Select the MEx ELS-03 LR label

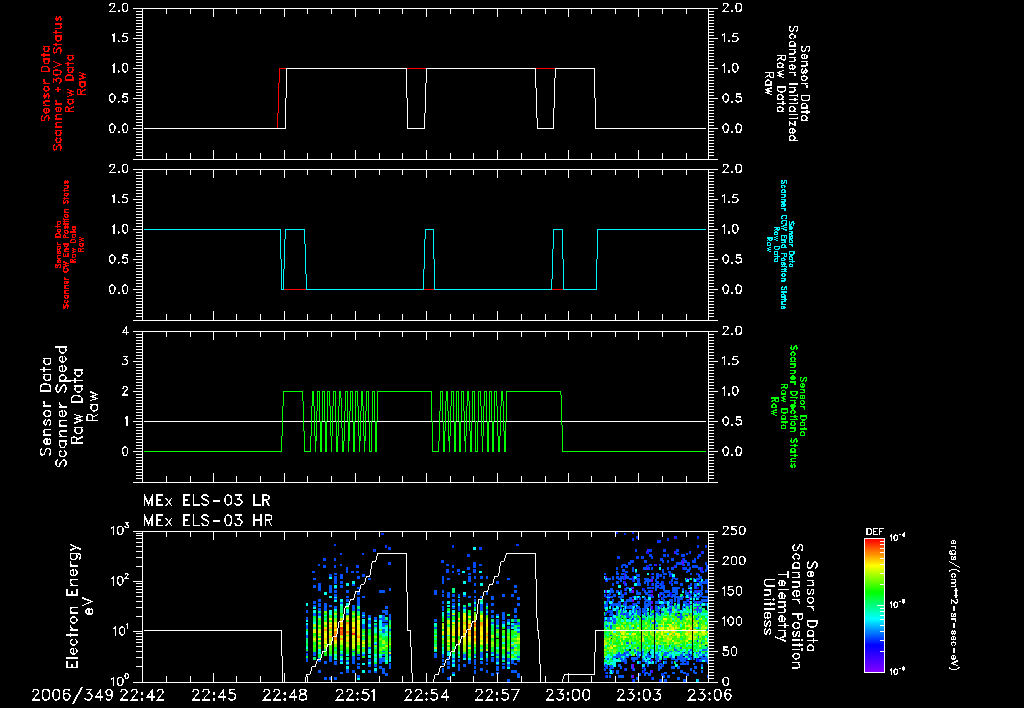tap(206, 501)
